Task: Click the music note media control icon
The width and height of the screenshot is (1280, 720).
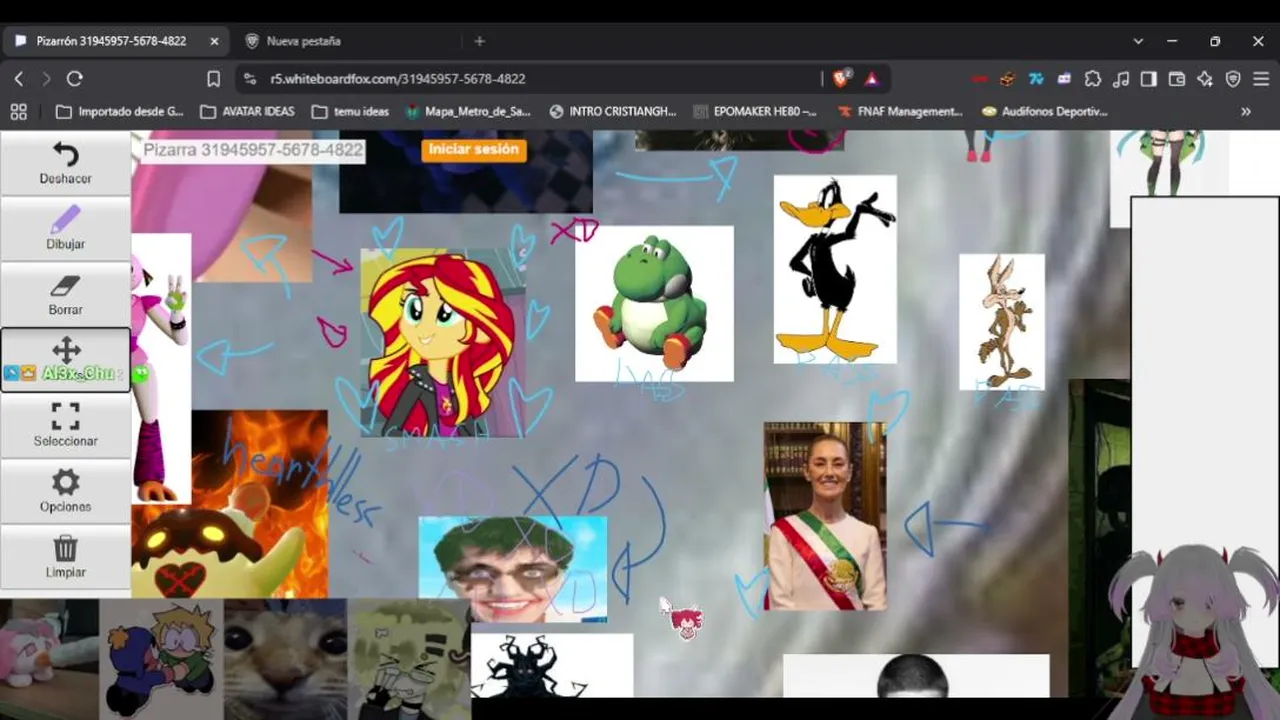Action: (x=1121, y=78)
